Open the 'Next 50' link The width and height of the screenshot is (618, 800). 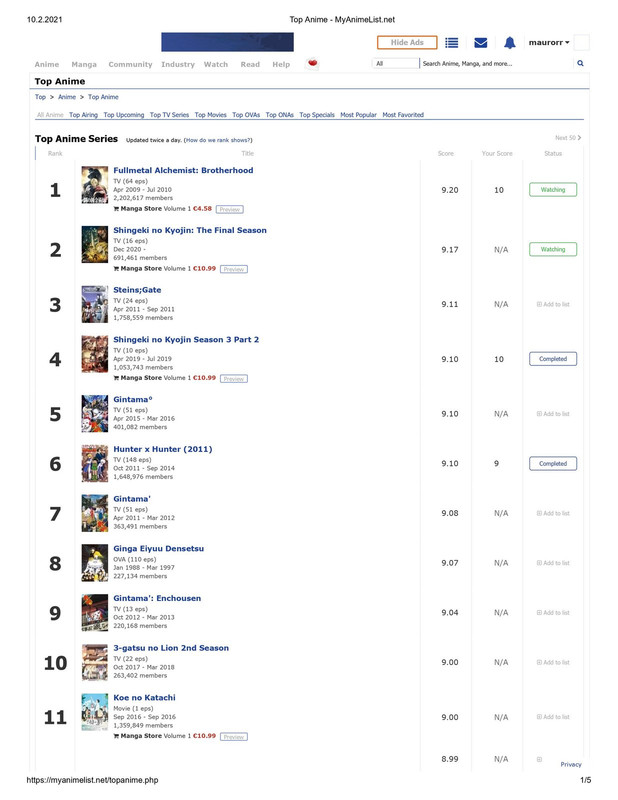(x=568, y=138)
